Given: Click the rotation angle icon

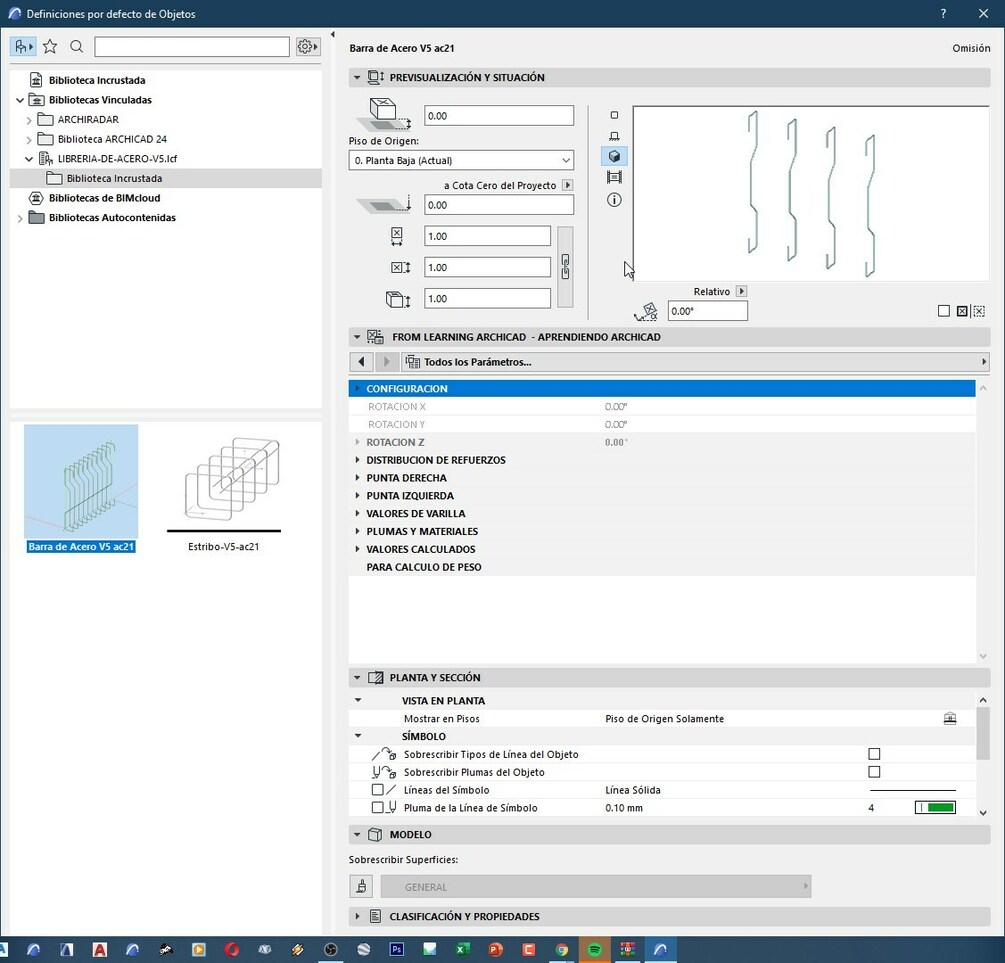Looking at the screenshot, I should [x=646, y=312].
